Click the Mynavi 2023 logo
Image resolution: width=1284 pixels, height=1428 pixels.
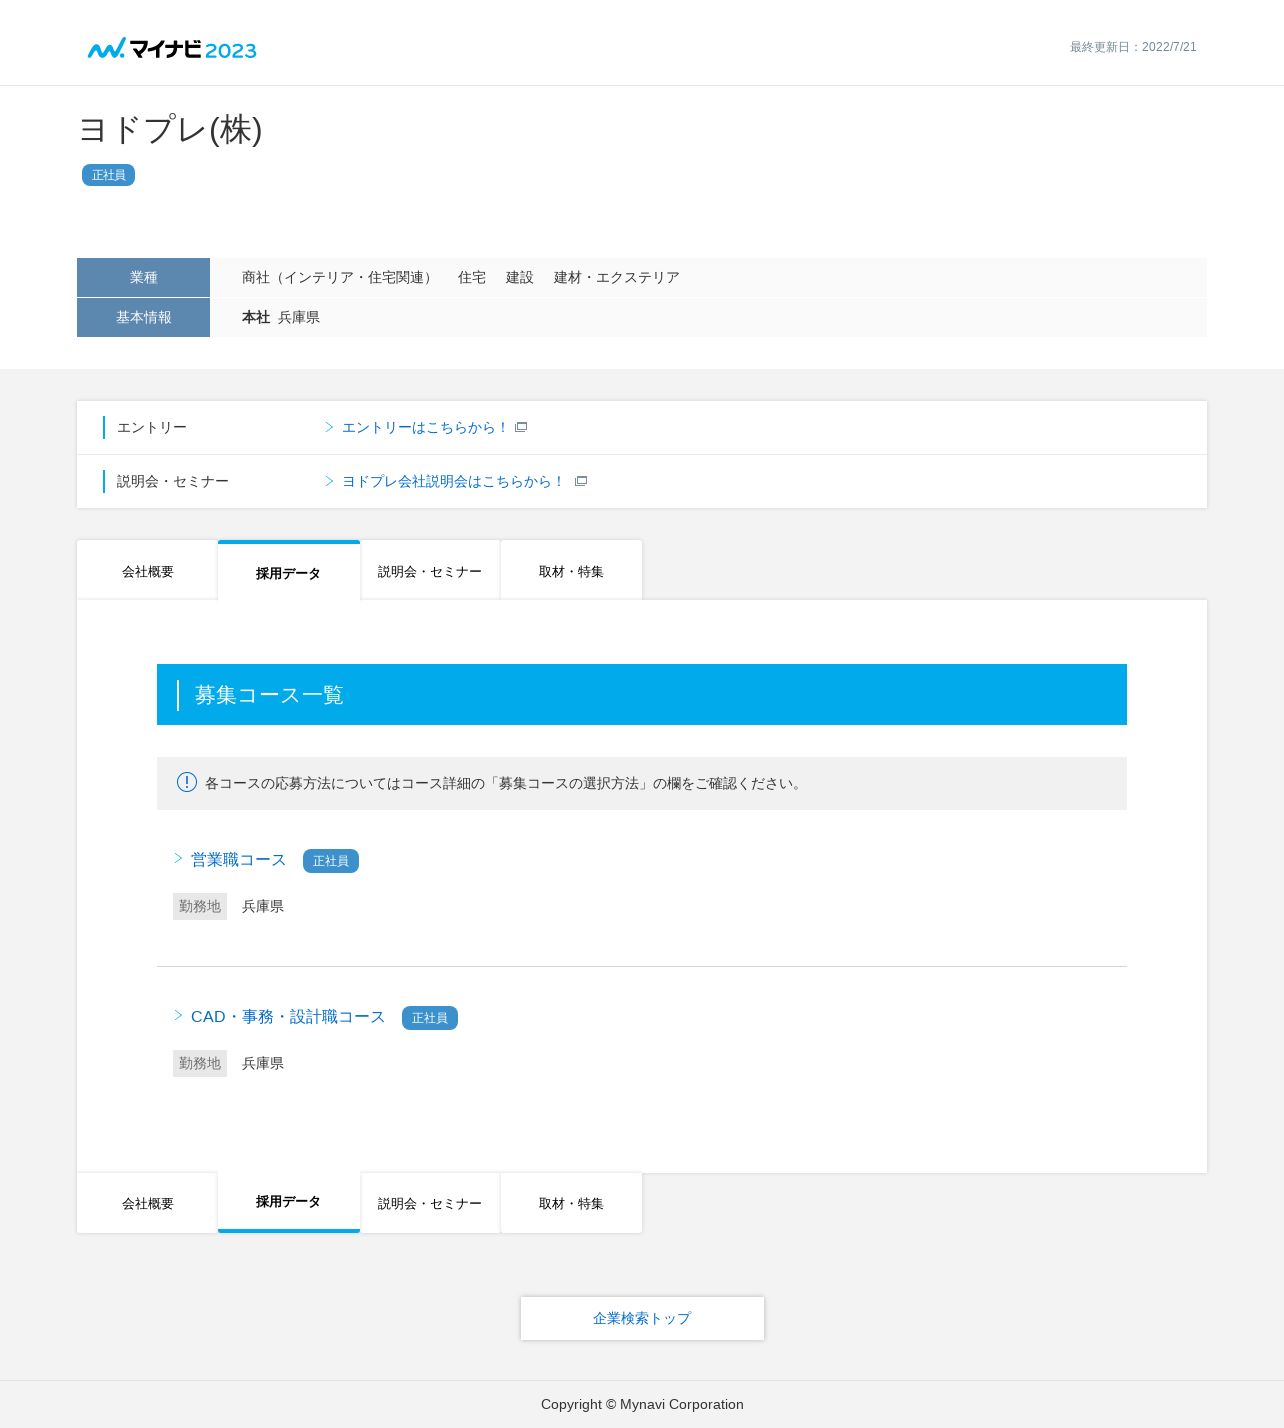pyautogui.click(x=172, y=48)
